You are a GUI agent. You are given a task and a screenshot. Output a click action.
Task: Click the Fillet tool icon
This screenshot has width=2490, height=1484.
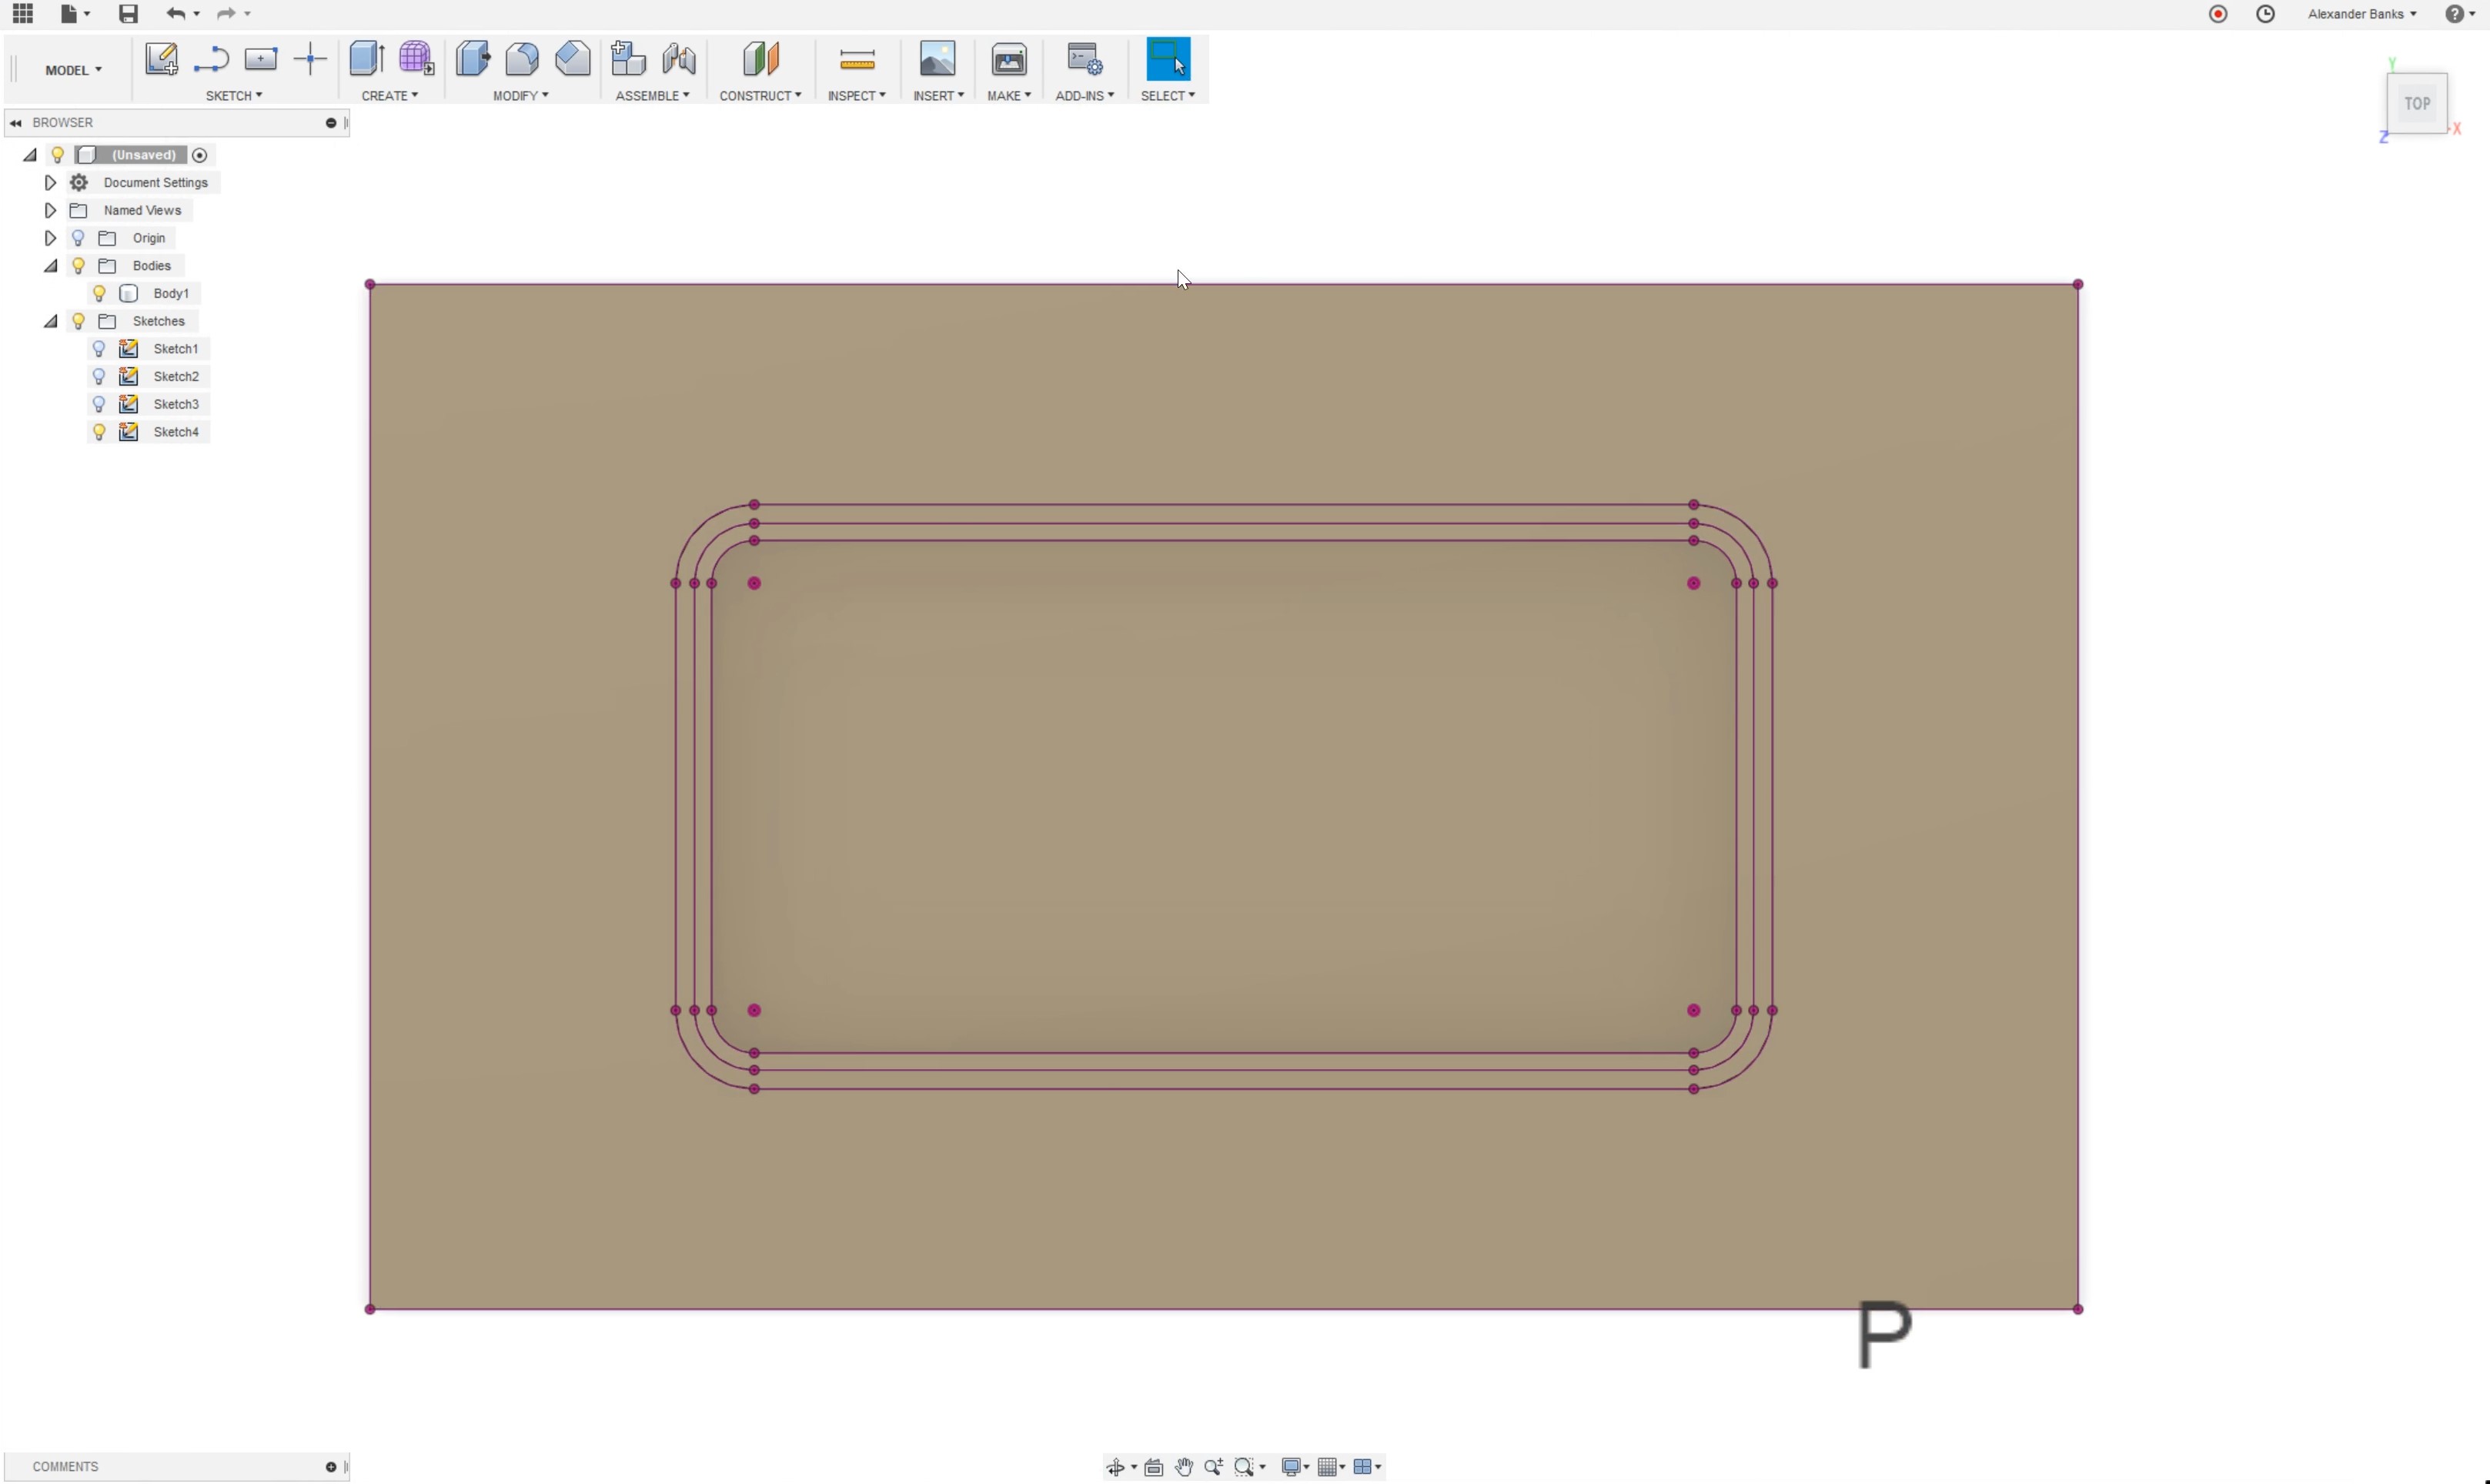[x=522, y=59]
